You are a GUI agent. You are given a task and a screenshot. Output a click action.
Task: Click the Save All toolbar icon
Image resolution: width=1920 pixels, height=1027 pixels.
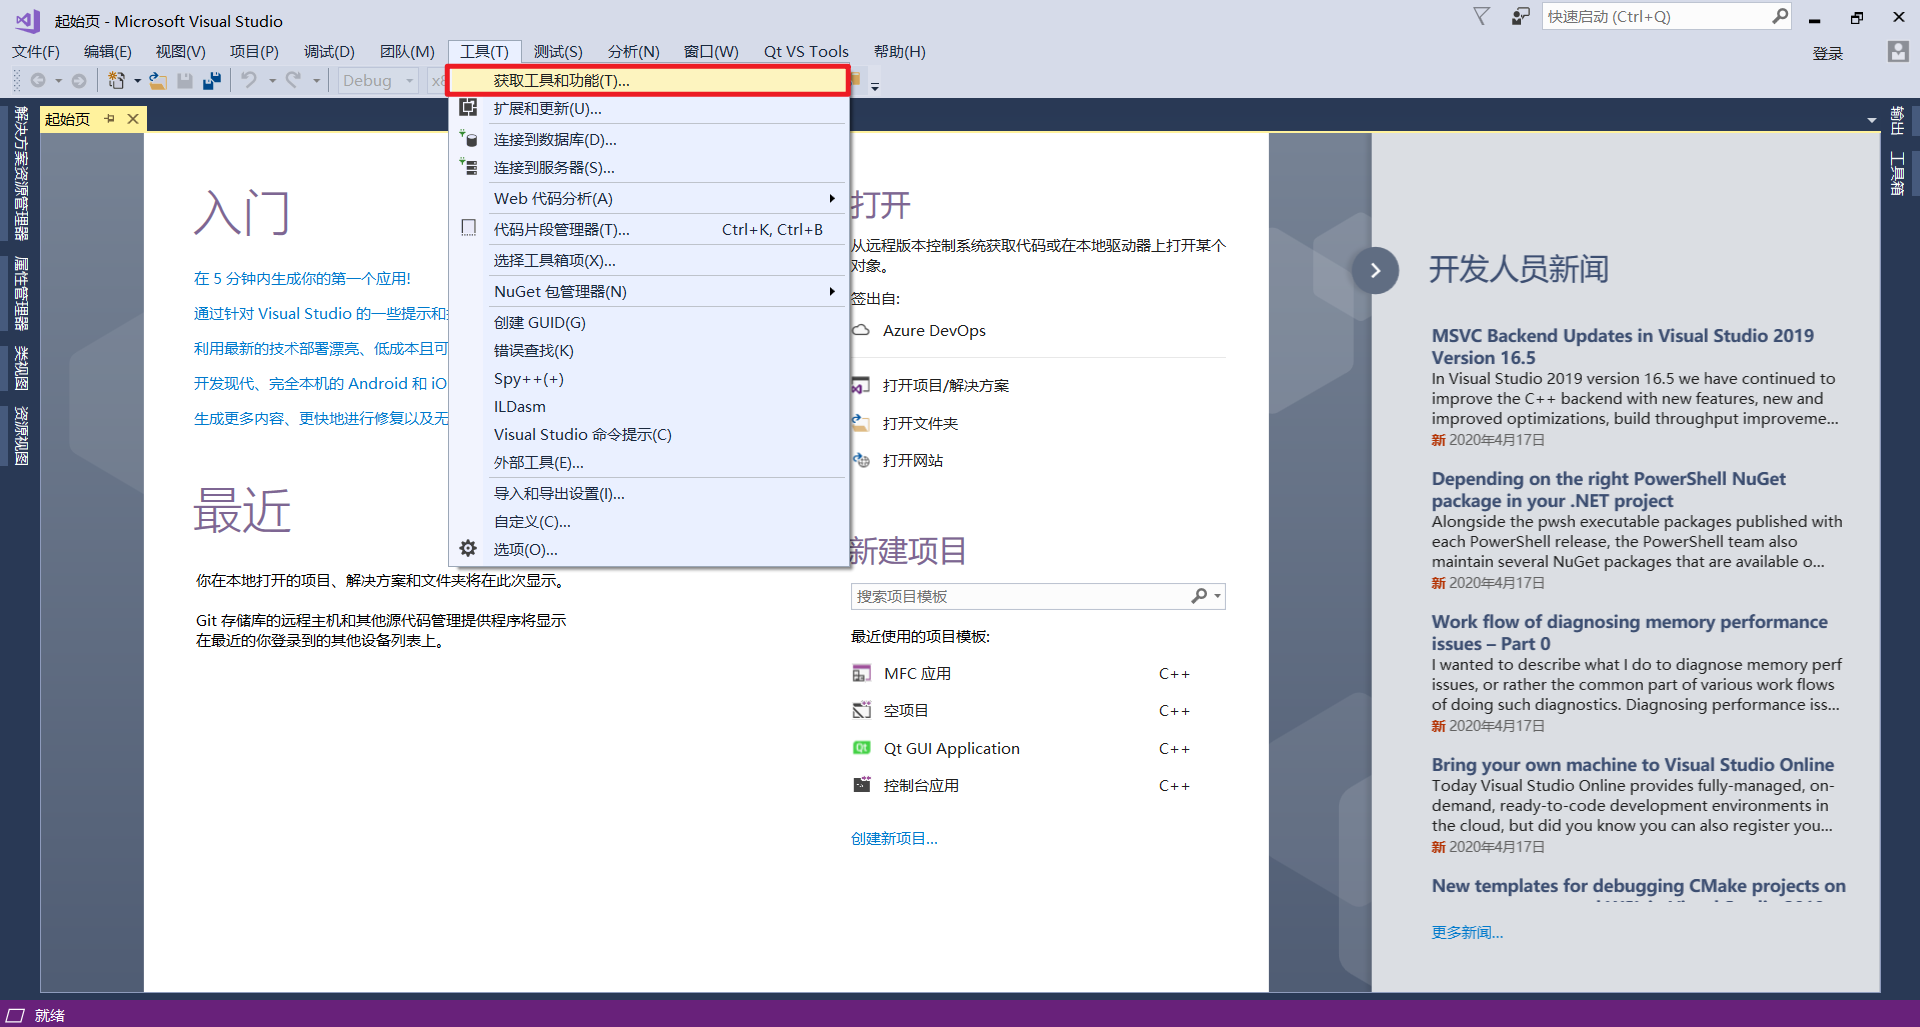[x=213, y=80]
